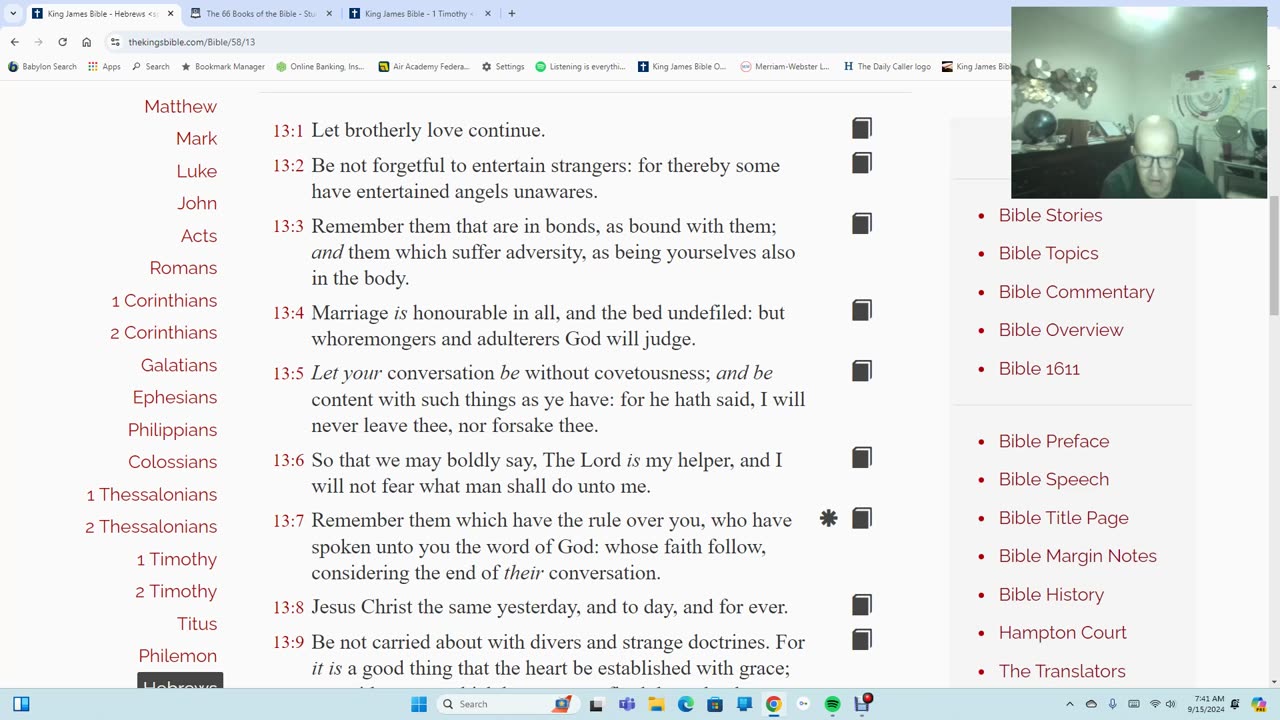
Task: Navigate to 1 Corinthians
Action: [164, 300]
